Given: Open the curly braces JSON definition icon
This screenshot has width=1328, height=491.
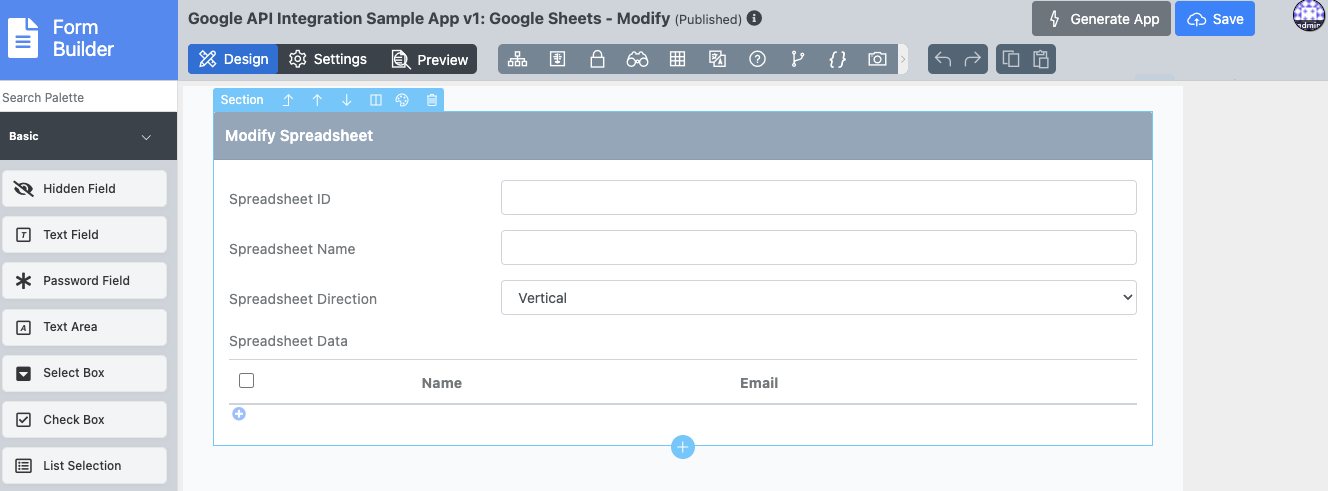Looking at the screenshot, I should coord(837,59).
